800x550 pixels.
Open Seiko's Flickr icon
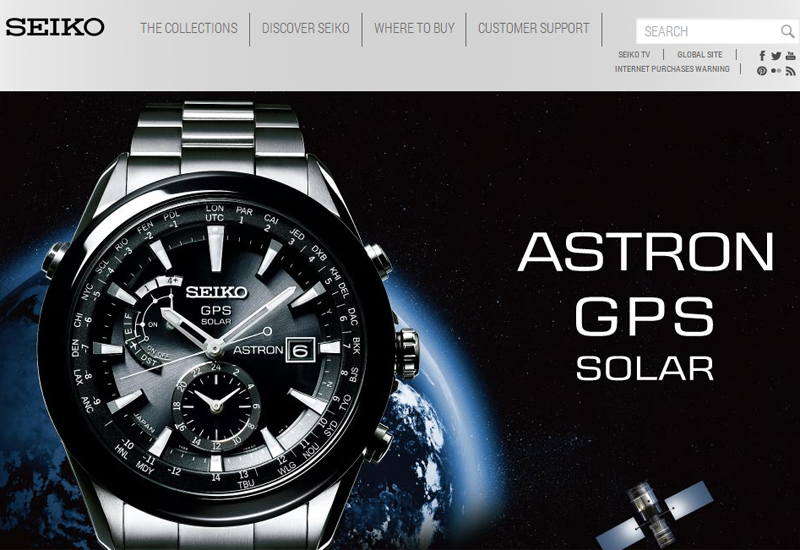point(776,71)
